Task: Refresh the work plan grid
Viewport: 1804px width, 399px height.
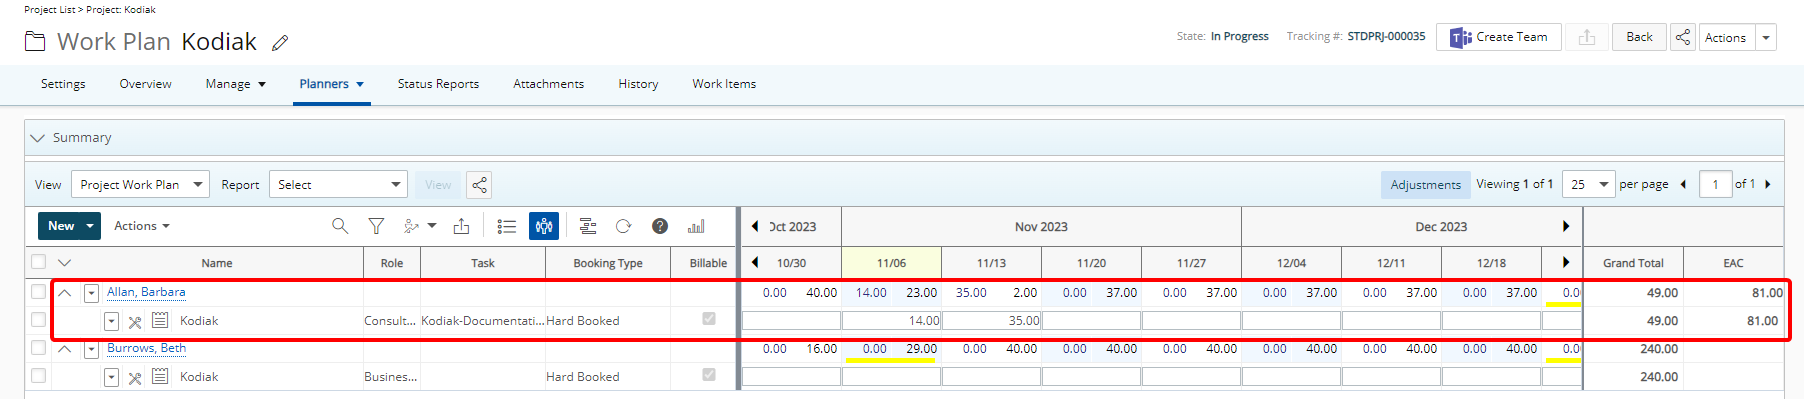Action: click(x=623, y=226)
